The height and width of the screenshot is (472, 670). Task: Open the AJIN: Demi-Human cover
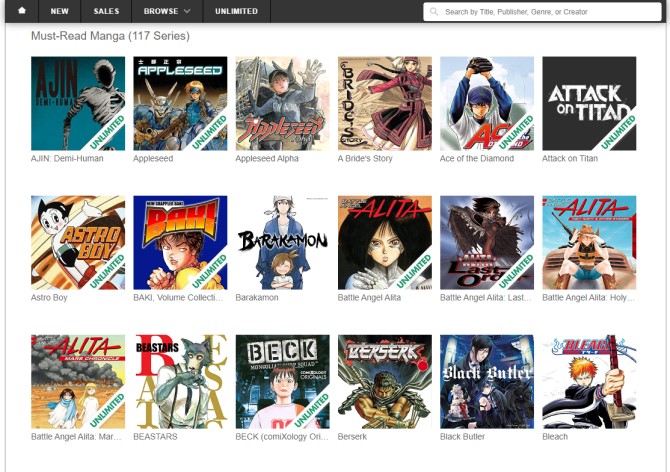pyautogui.click(x=78, y=103)
